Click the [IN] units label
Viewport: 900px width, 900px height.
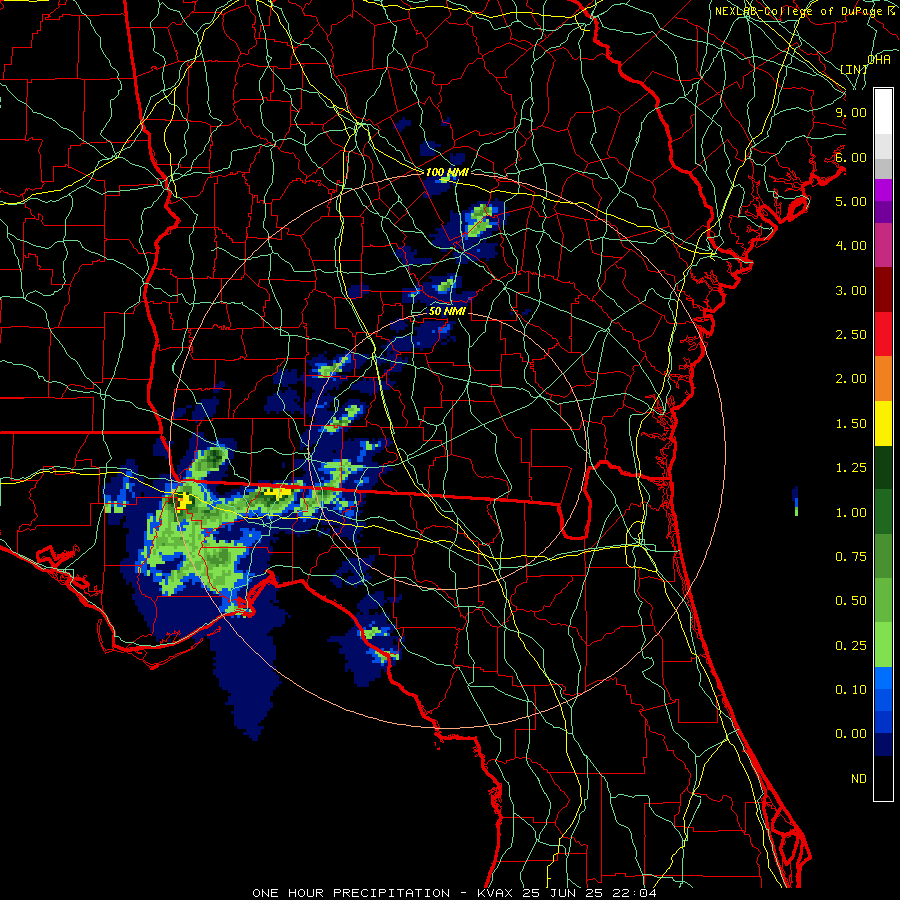[x=854, y=69]
